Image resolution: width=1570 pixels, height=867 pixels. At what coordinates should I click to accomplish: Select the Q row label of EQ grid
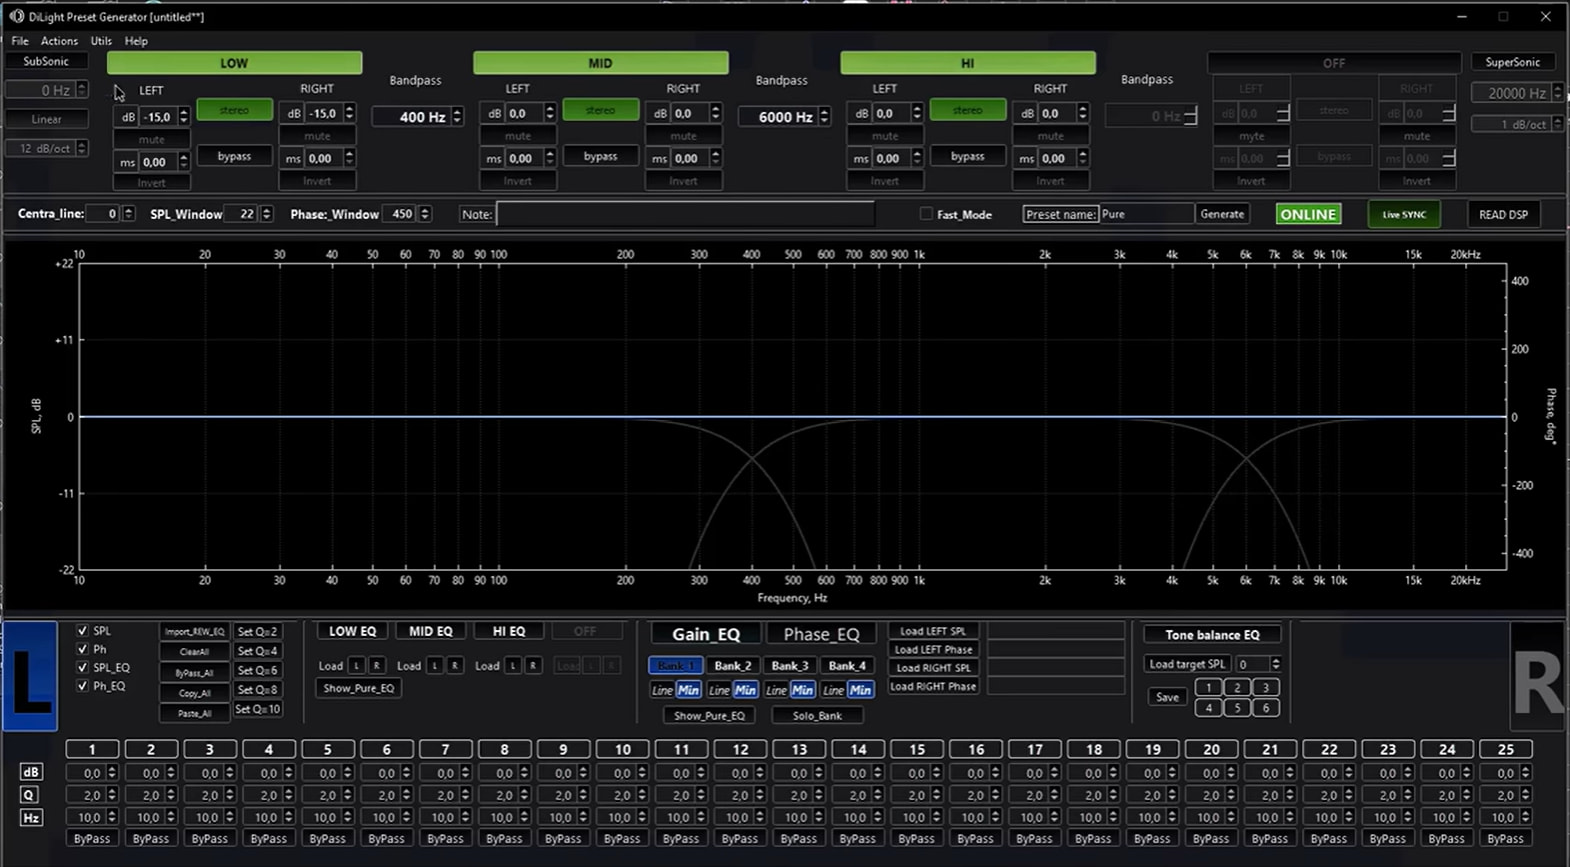(x=31, y=795)
